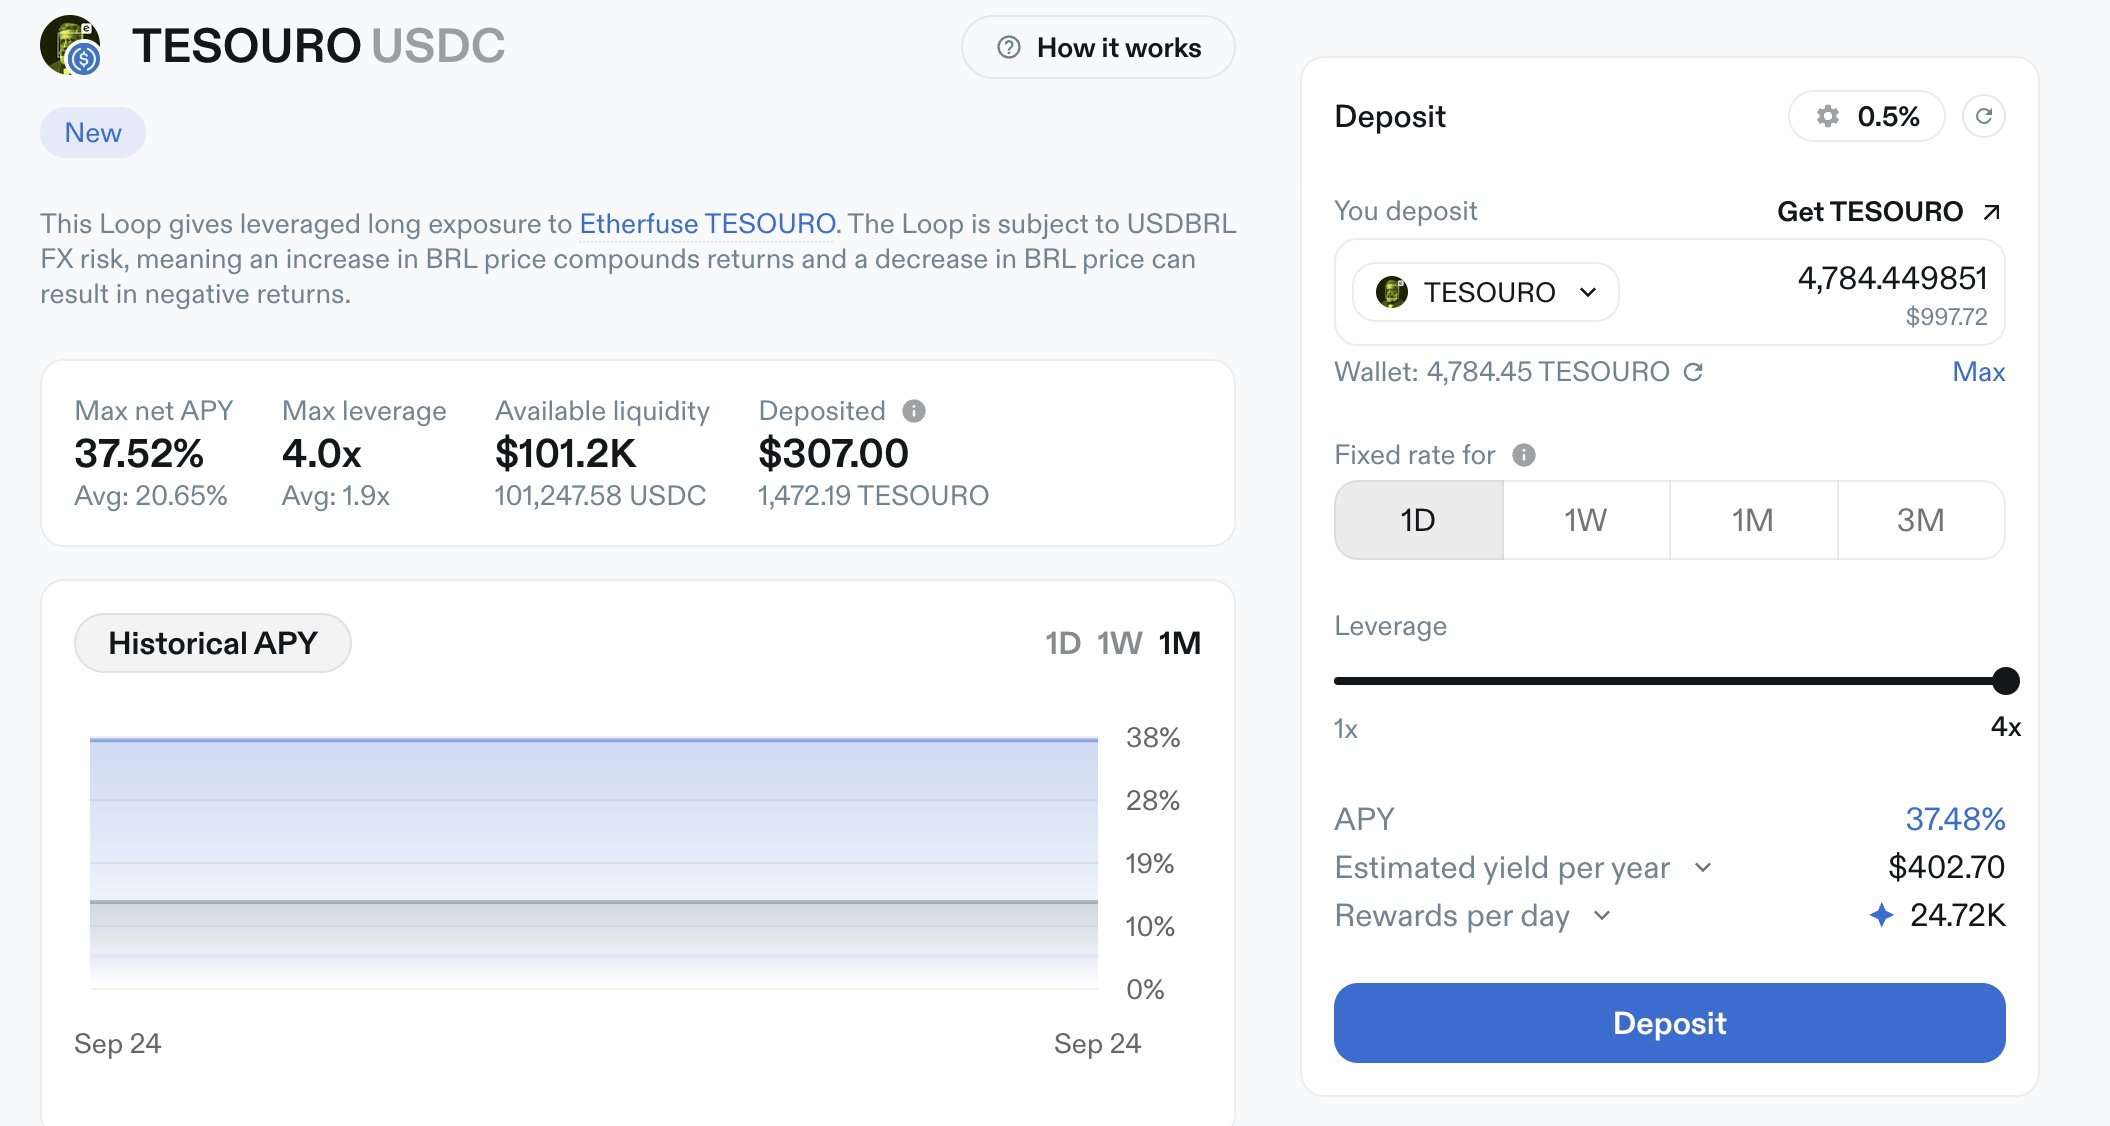Expand Rewards per day details
The height and width of the screenshot is (1126, 2110).
1602,915
